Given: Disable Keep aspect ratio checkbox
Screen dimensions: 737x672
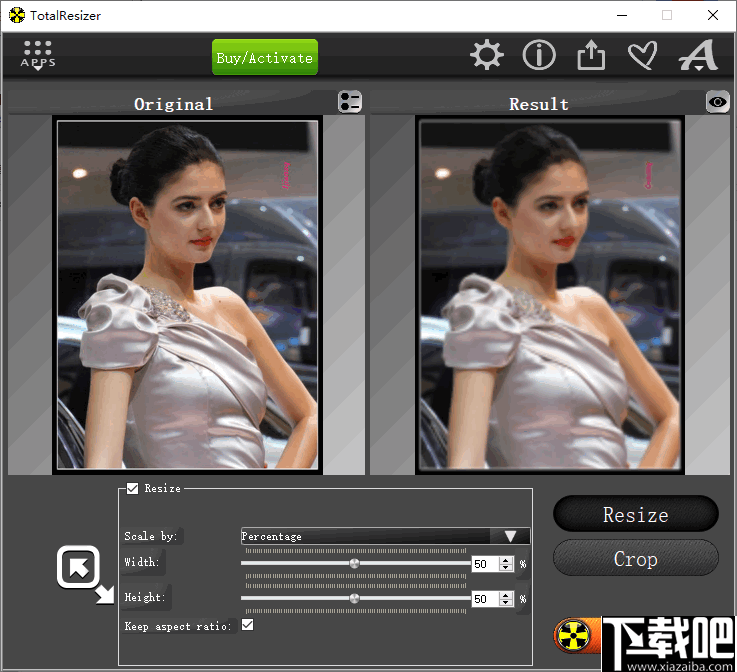Looking at the screenshot, I should point(248,625).
